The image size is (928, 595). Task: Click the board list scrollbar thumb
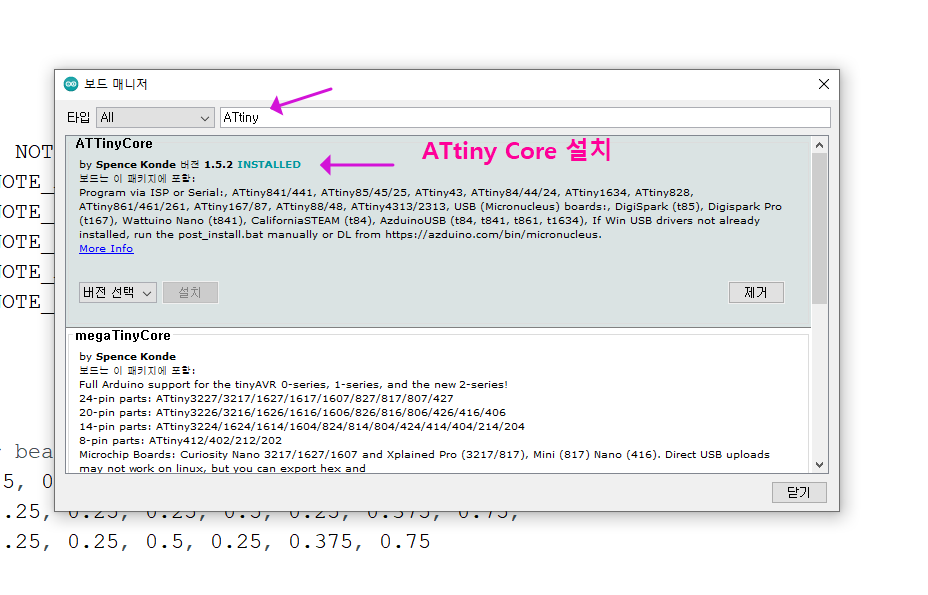click(x=820, y=229)
